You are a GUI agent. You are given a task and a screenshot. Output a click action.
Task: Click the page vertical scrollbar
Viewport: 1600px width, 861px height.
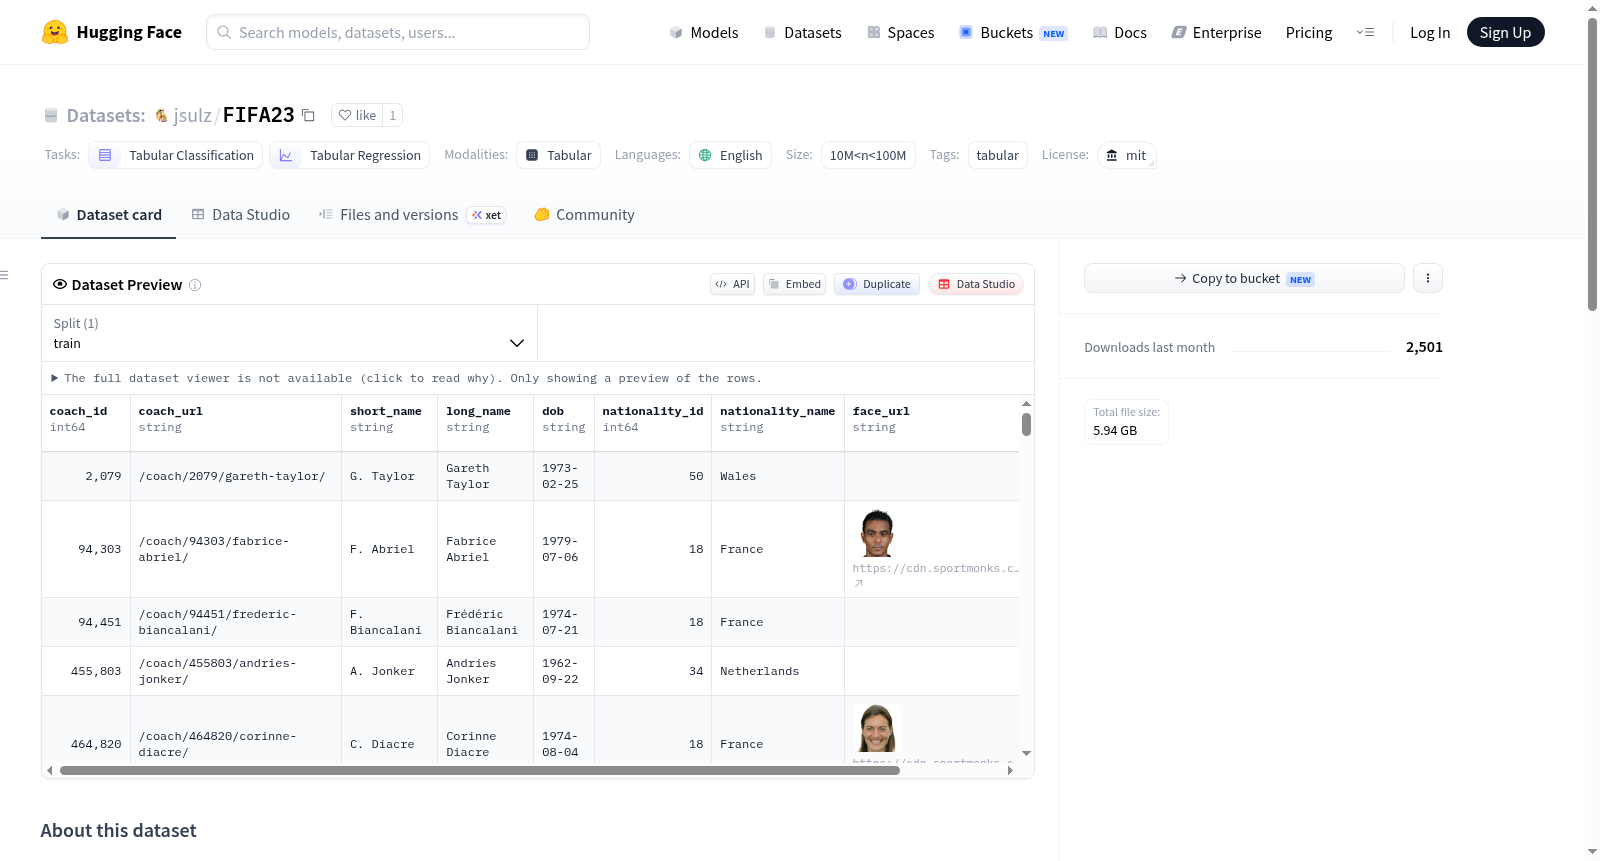pyautogui.click(x=1593, y=165)
